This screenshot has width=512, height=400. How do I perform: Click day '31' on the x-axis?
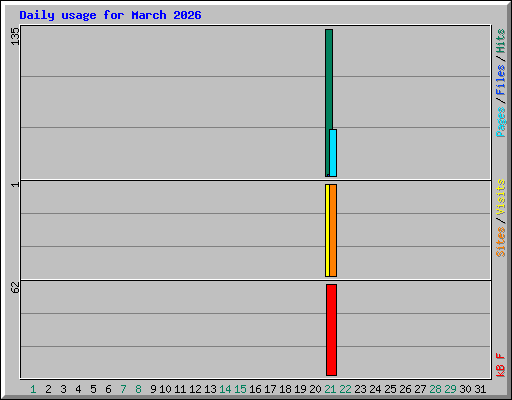pos(480,389)
